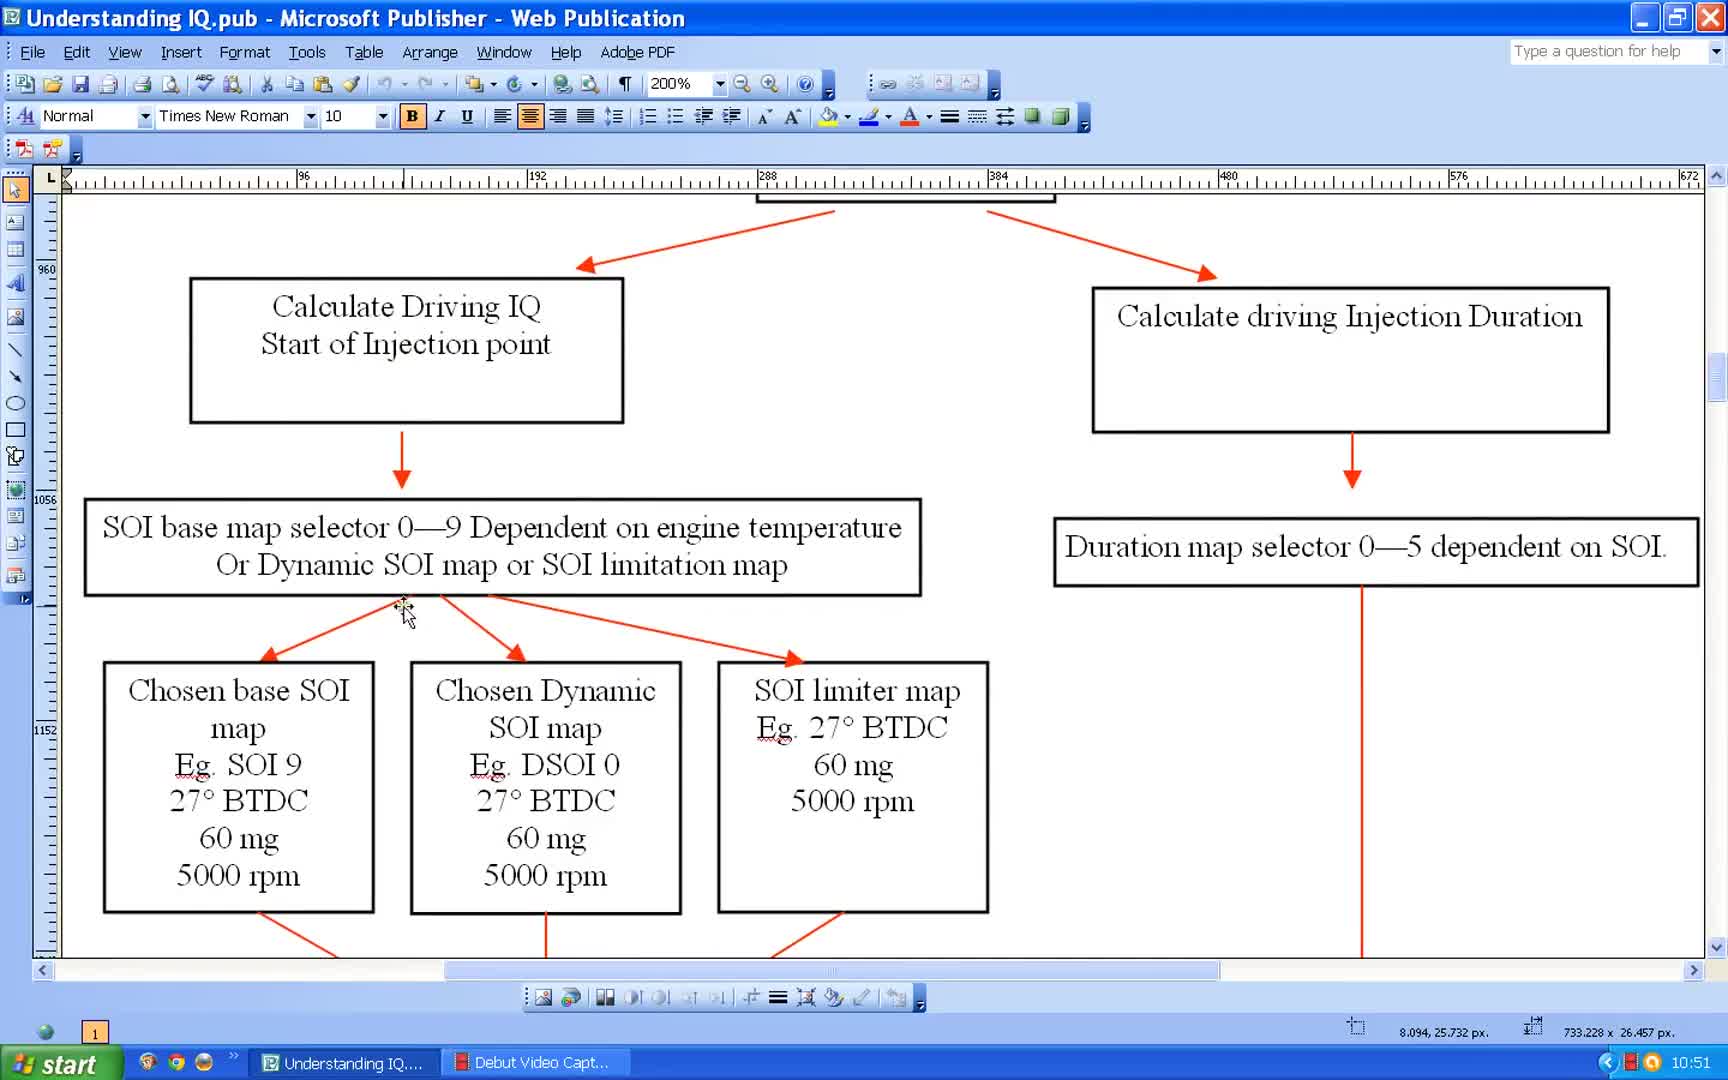The image size is (1728, 1080).
Task: Open the Fill Color bucket
Action: [x=828, y=117]
